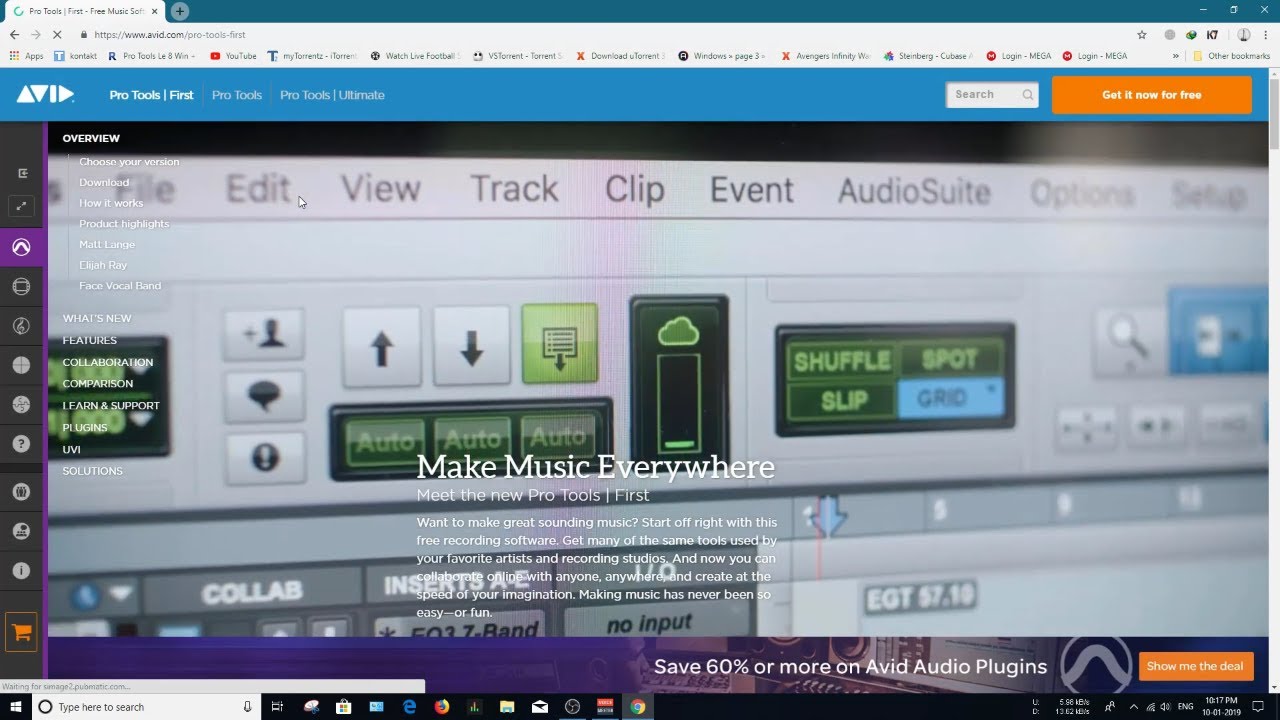Open the waveform circle sidebar icon
The image size is (1280, 720).
(22, 404)
